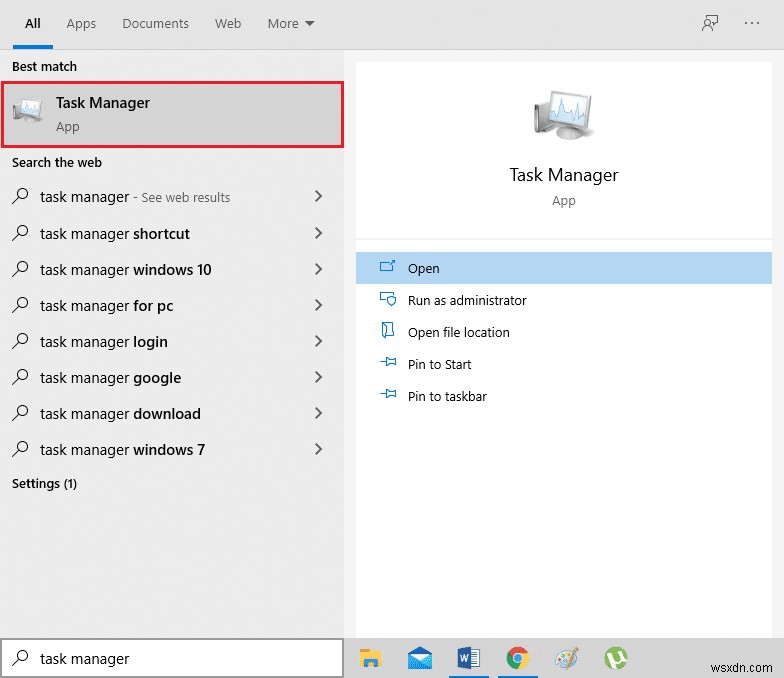Expand arrow for task manager shortcut
This screenshot has height=678, width=784.
point(318,233)
